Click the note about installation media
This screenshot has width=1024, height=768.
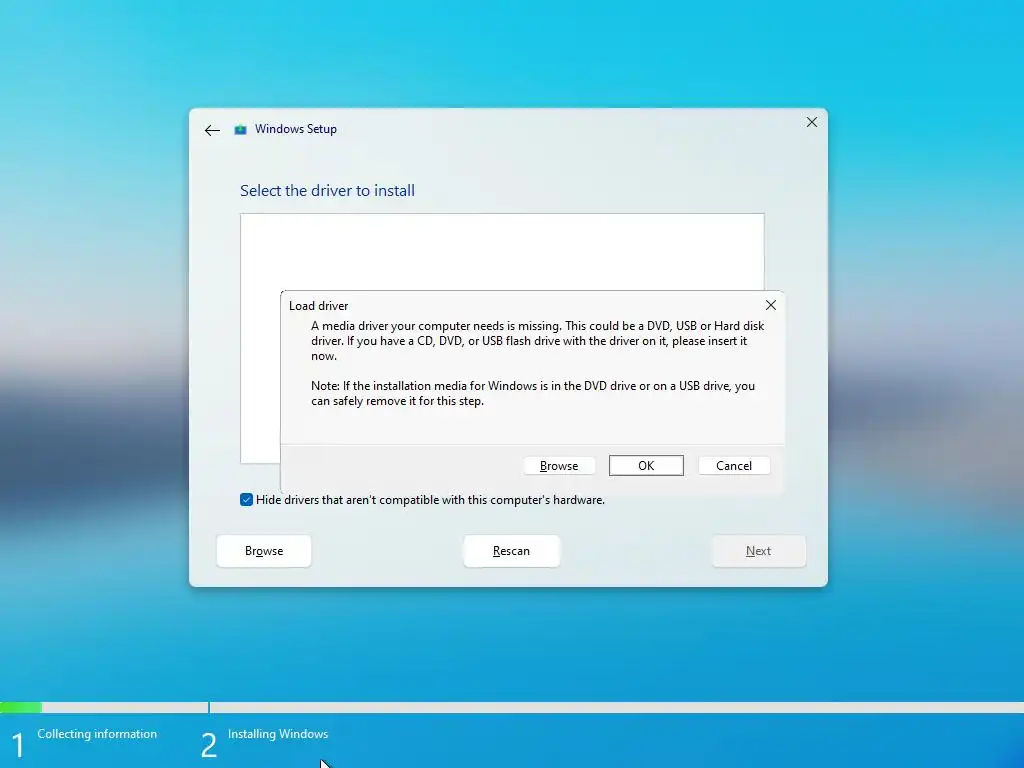tap(533, 393)
